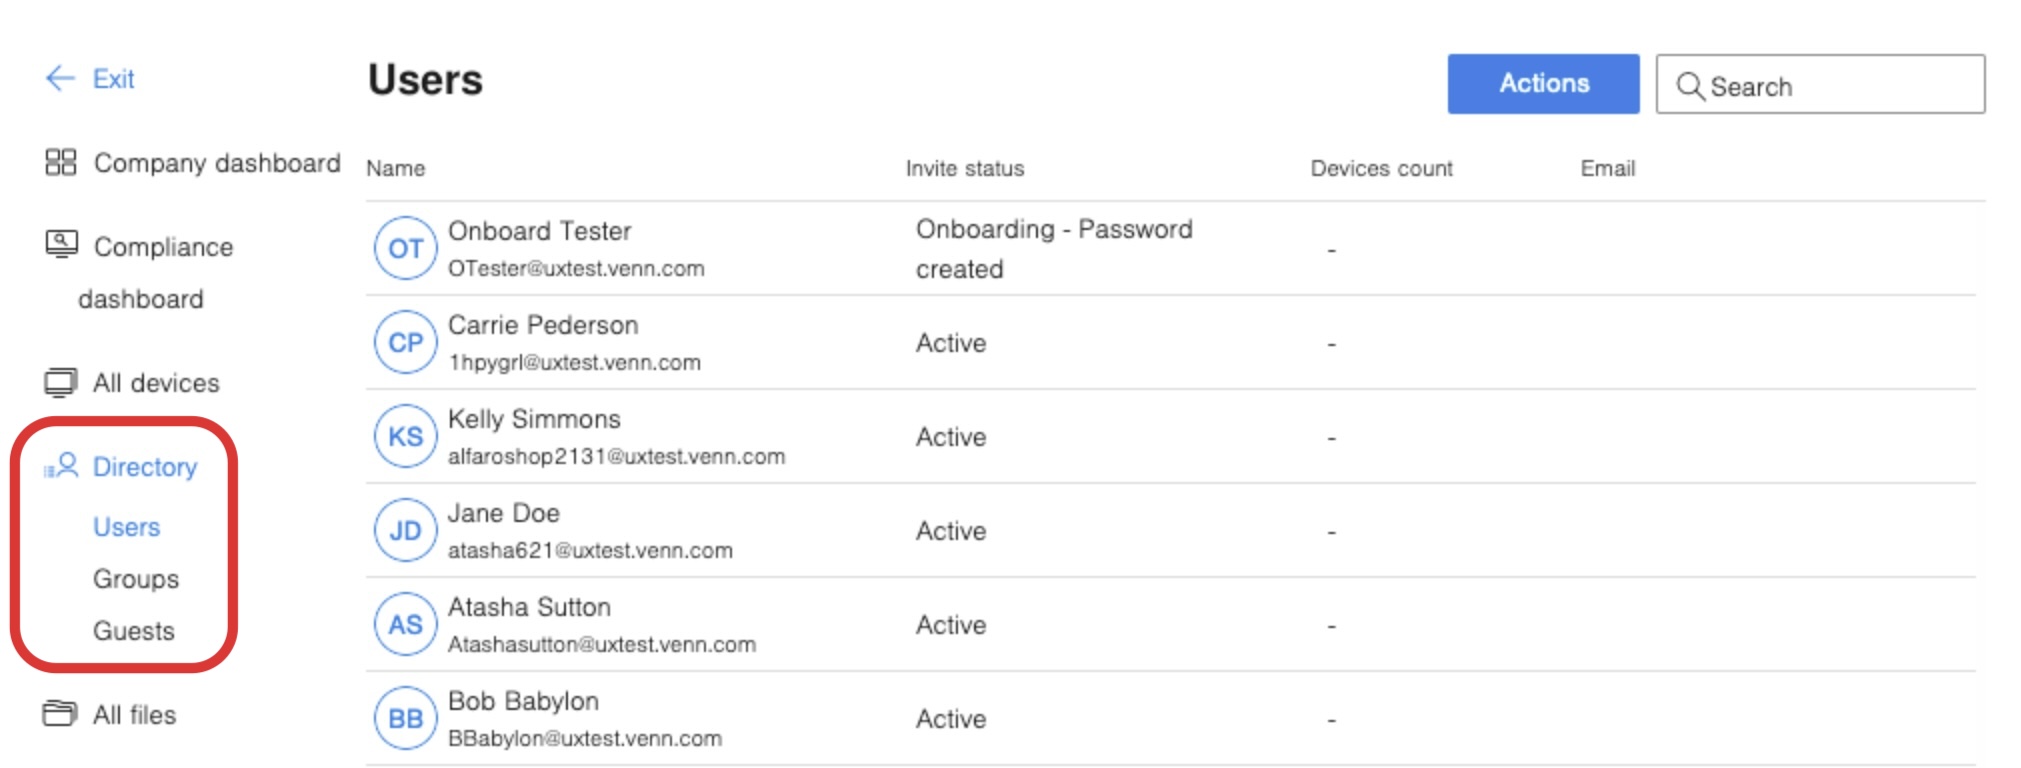The image size is (2021, 768).
Task: Switch to the Groups section
Action: click(x=135, y=578)
